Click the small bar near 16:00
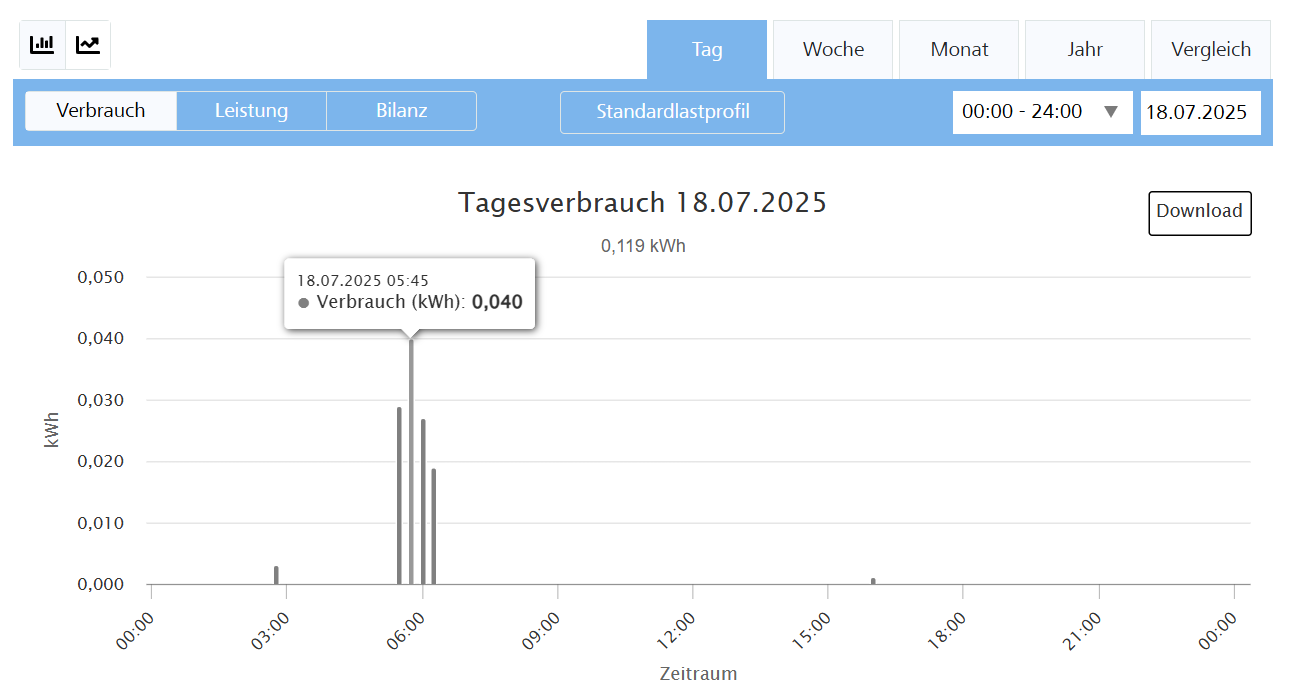This screenshot has height=700, width=1302. (x=873, y=581)
